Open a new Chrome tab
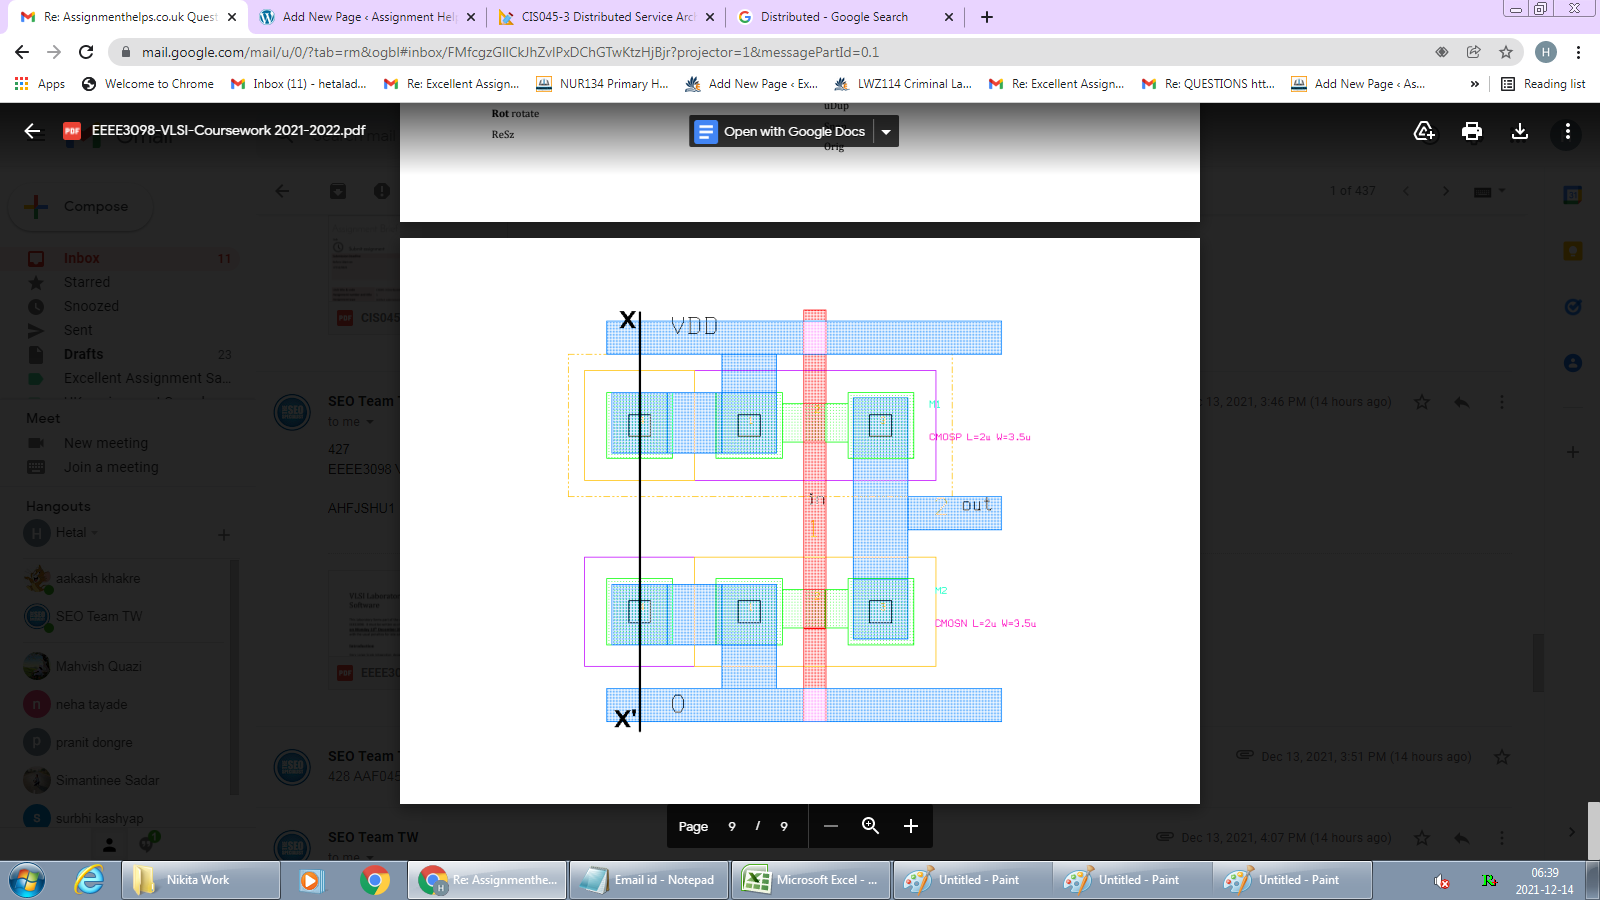The image size is (1600, 900). (x=987, y=17)
